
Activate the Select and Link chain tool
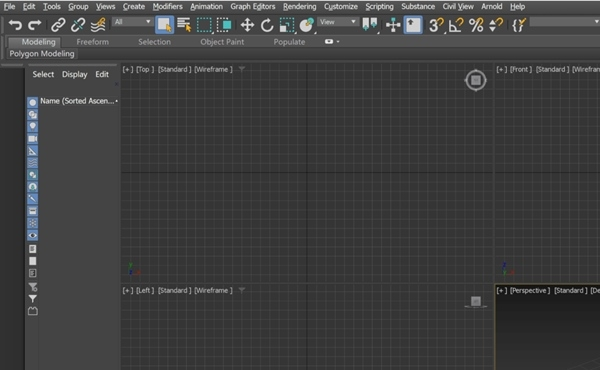[x=58, y=25]
